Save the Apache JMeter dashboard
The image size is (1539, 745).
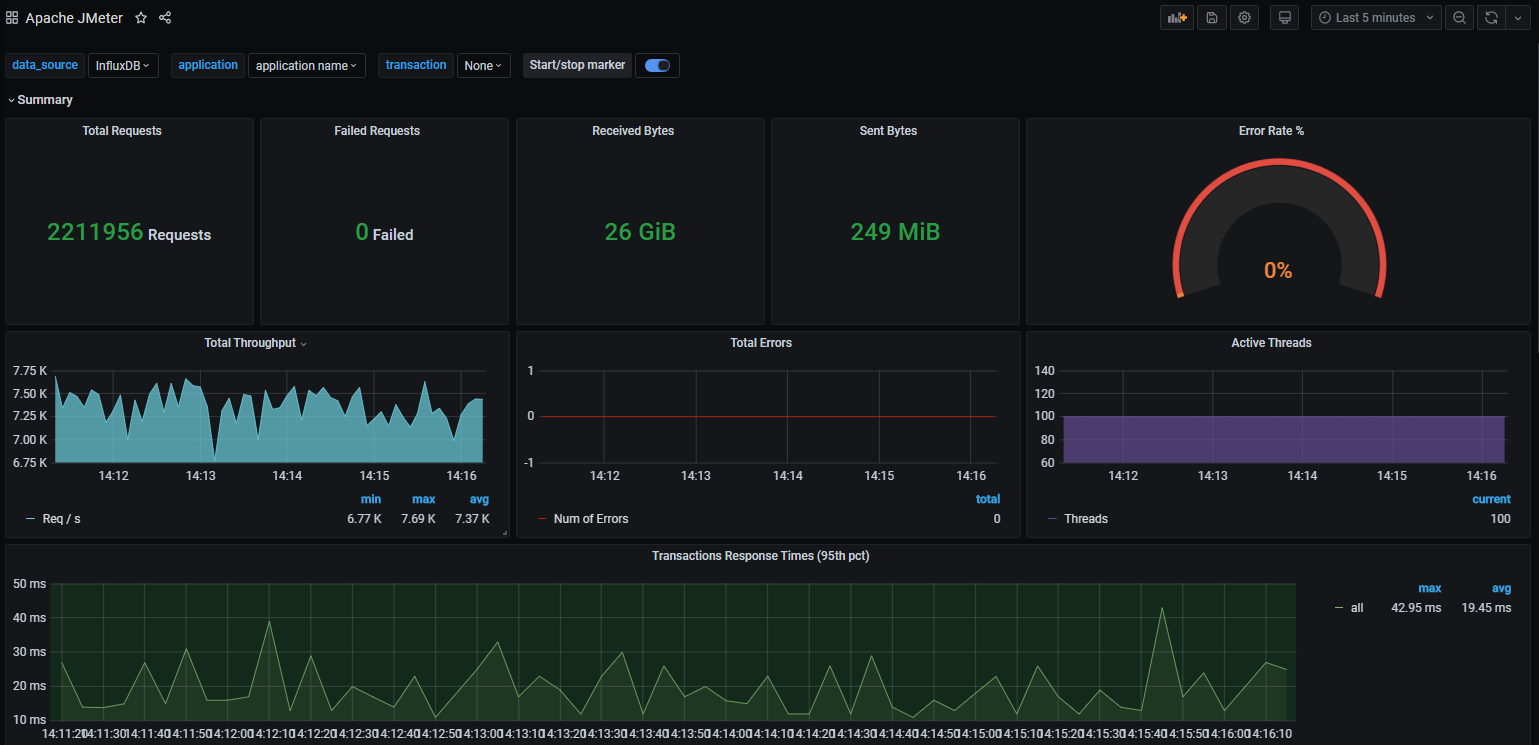(1210, 17)
